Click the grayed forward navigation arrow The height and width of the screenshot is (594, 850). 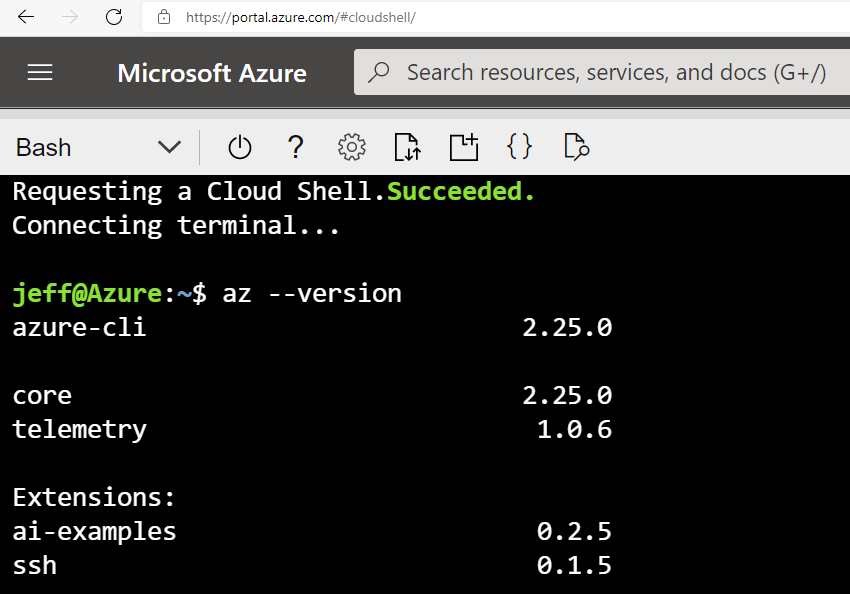[x=67, y=17]
